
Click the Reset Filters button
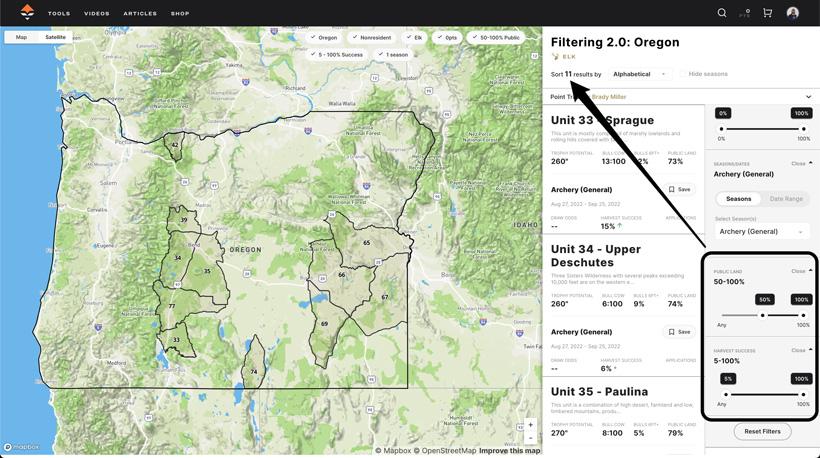(x=762, y=431)
